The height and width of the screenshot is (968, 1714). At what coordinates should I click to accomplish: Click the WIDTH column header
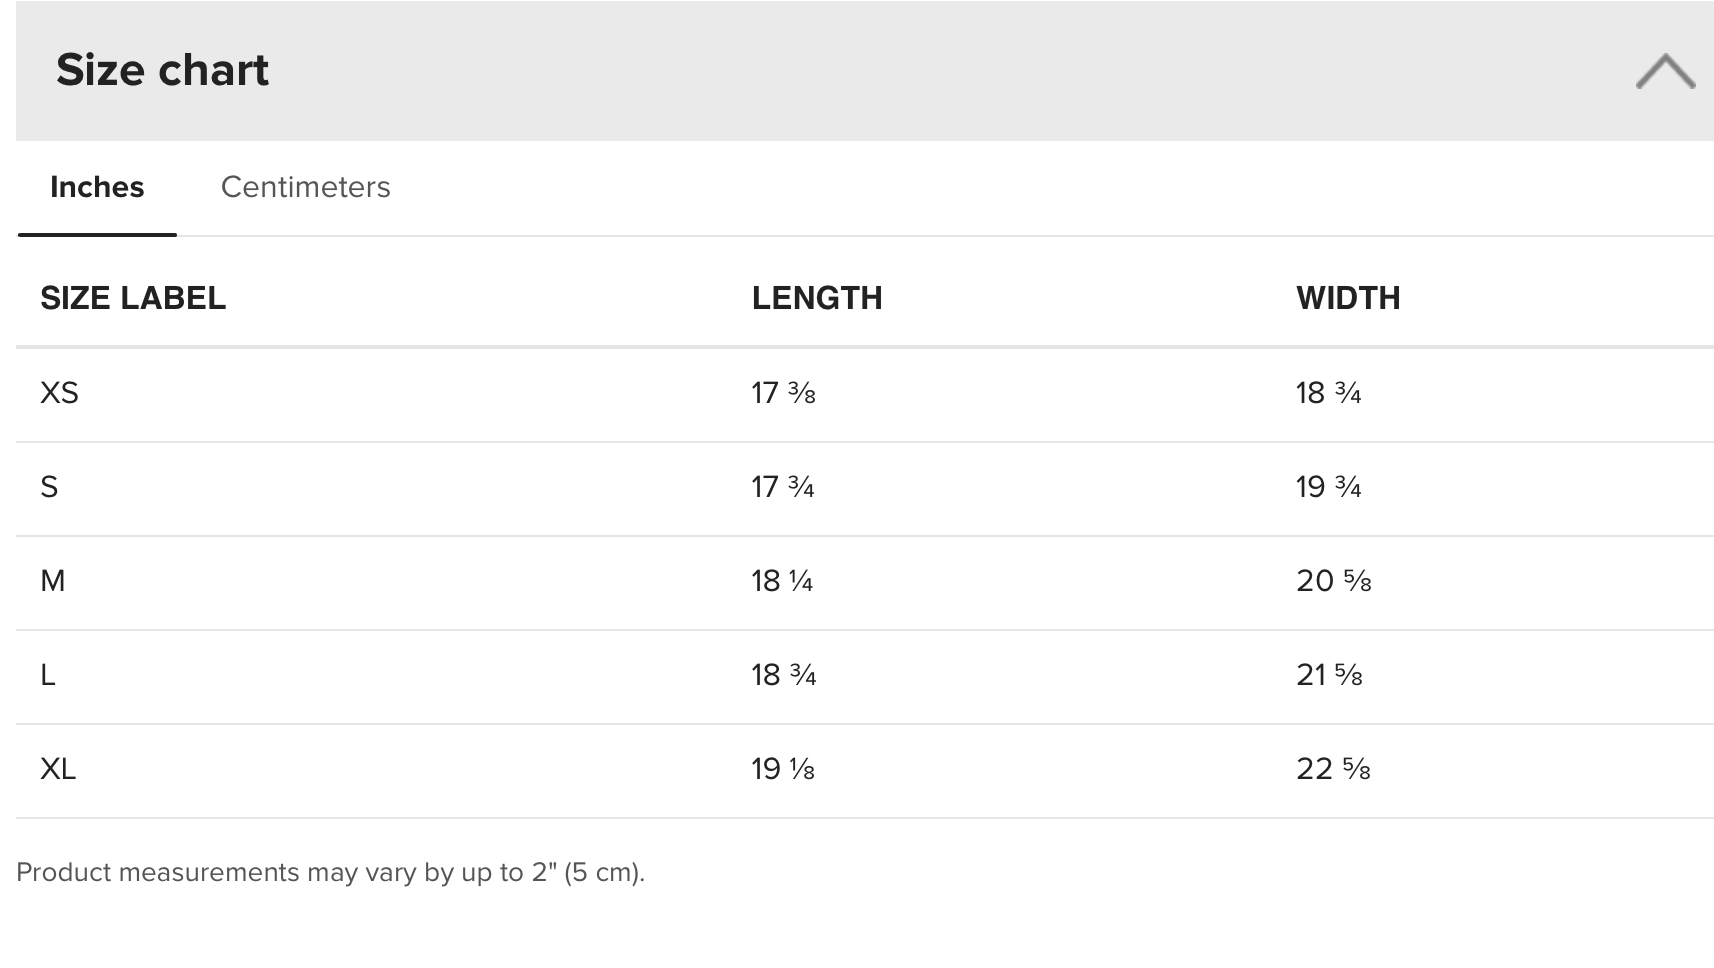point(1348,298)
